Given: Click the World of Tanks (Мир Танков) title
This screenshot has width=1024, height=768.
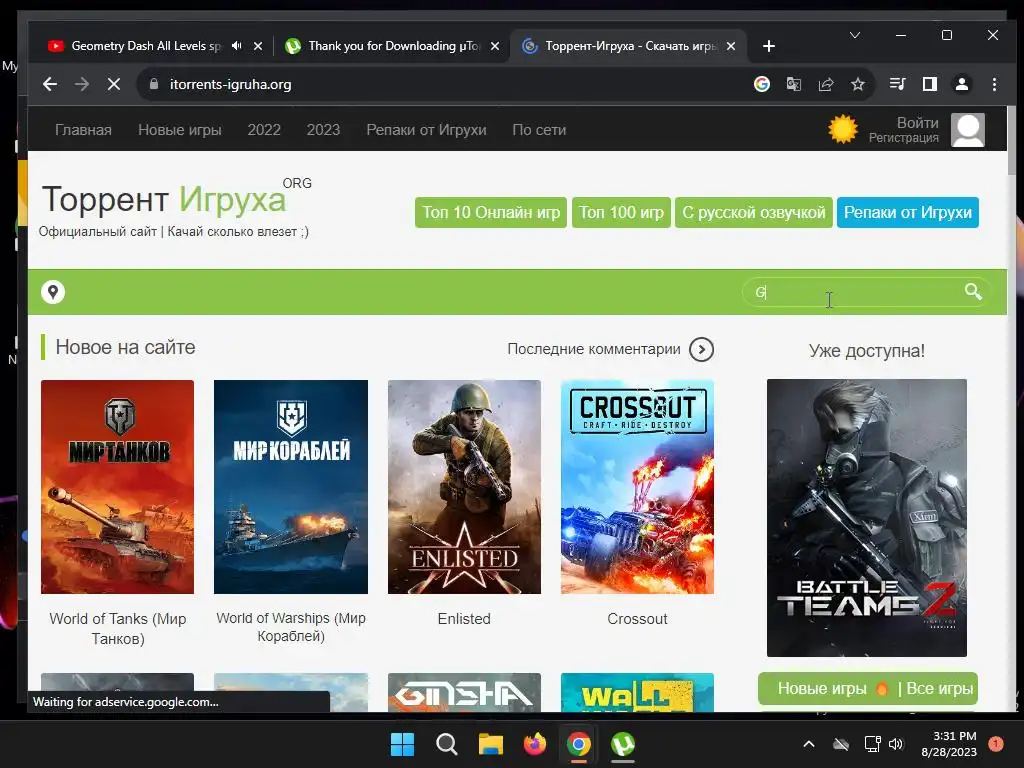Looking at the screenshot, I should 118,628.
